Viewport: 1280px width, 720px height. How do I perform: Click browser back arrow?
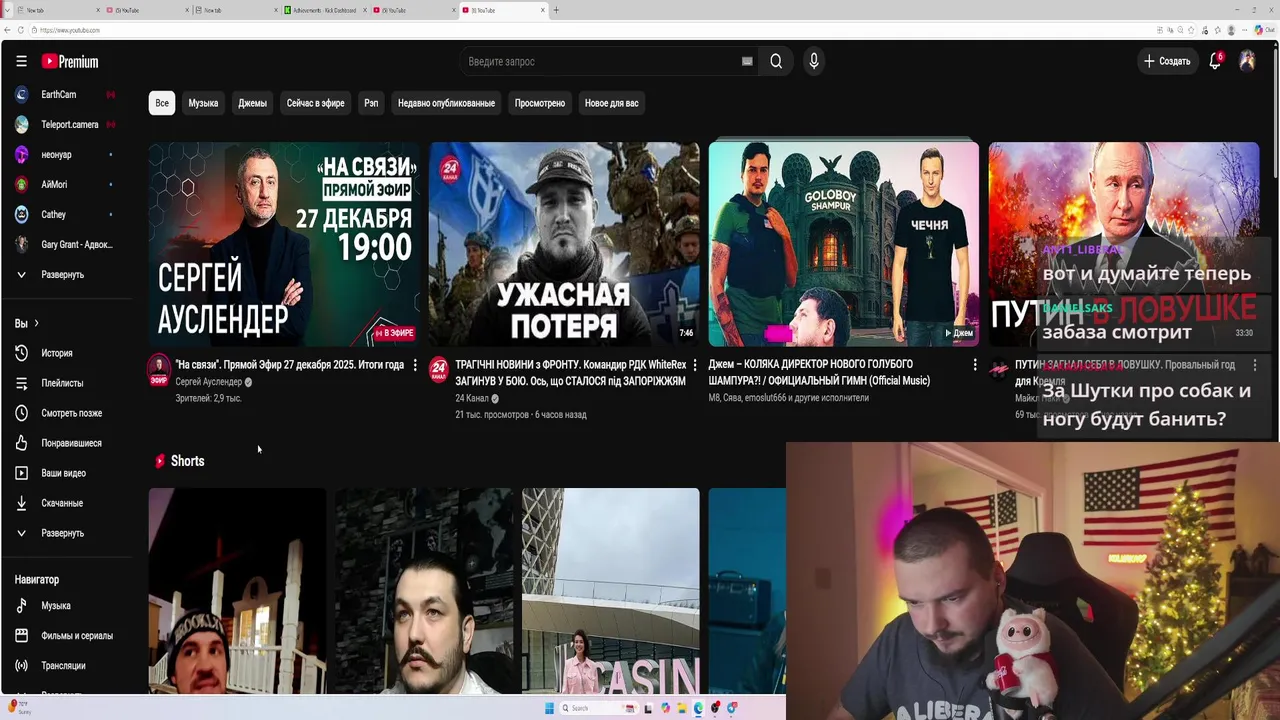pyautogui.click(x=8, y=30)
